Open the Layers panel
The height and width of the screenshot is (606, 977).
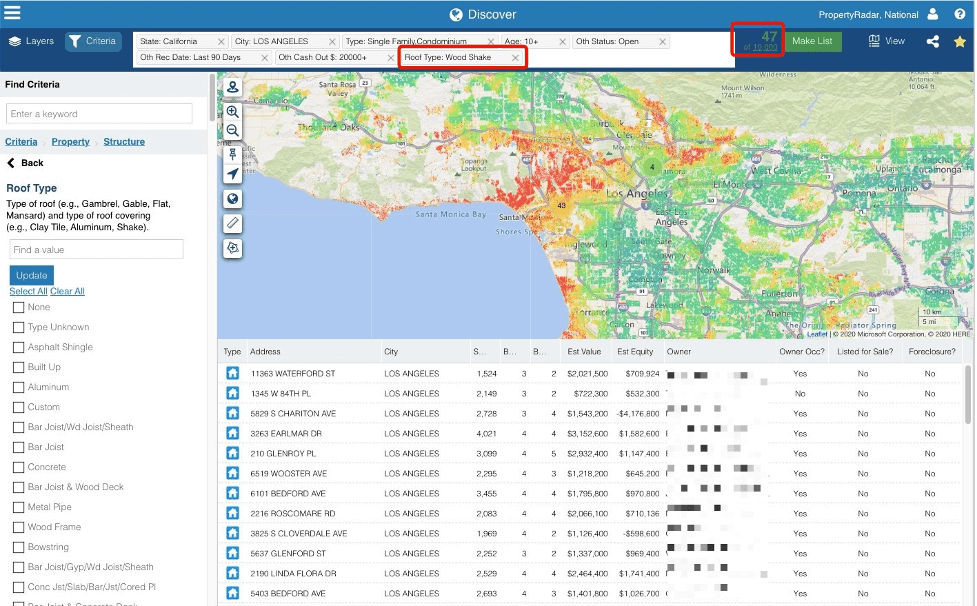(x=31, y=41)
